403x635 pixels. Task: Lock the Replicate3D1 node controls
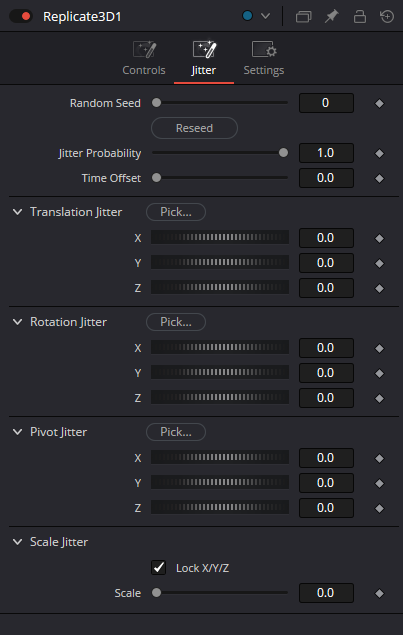tap(360, 17)
